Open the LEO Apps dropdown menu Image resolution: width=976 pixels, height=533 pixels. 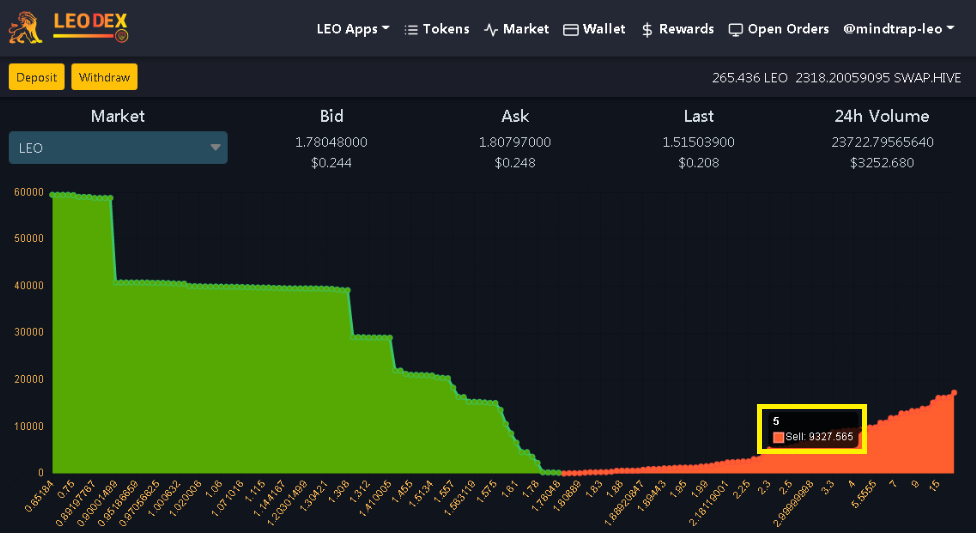tap(353, 29)
